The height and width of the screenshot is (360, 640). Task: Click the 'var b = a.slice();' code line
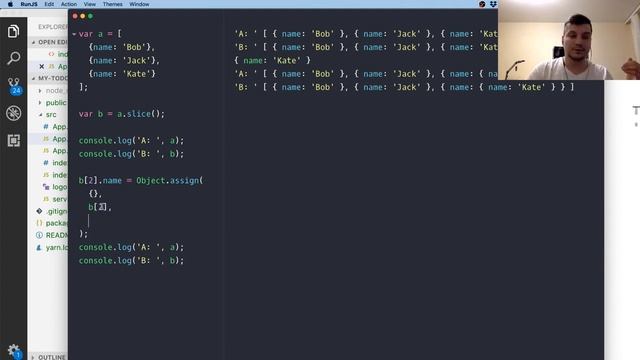point(122,114)
